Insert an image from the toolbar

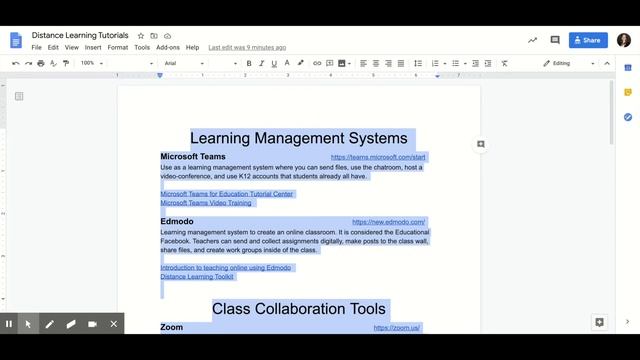342,63
